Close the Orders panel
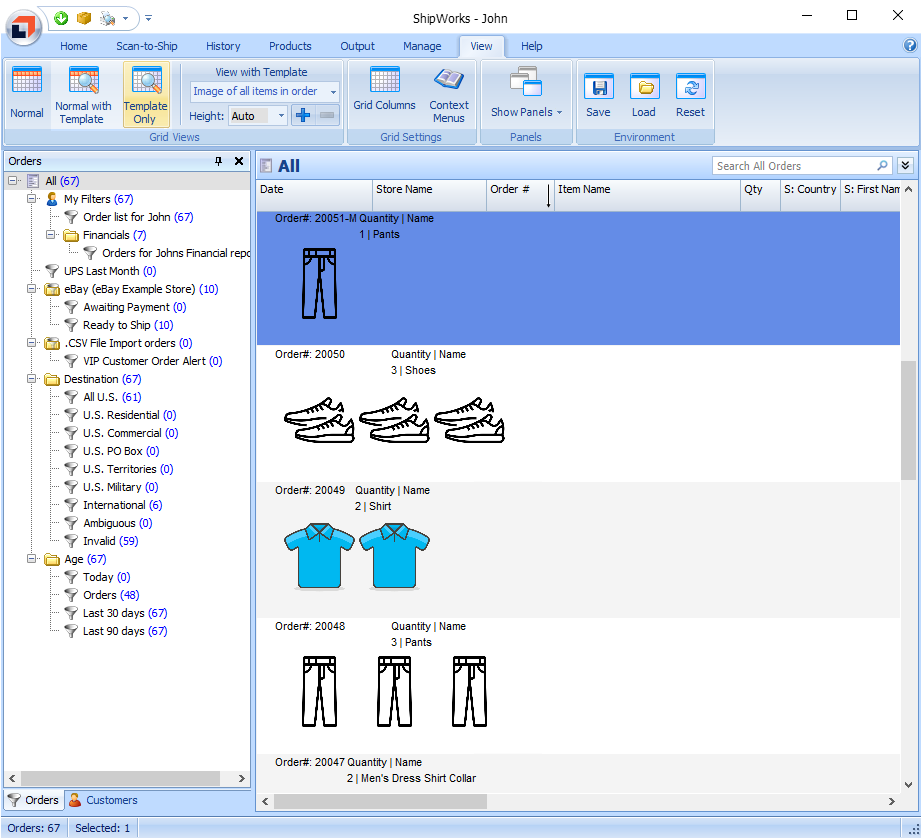The width and height of the screenshot is (921, 838). tap(239, 161)
